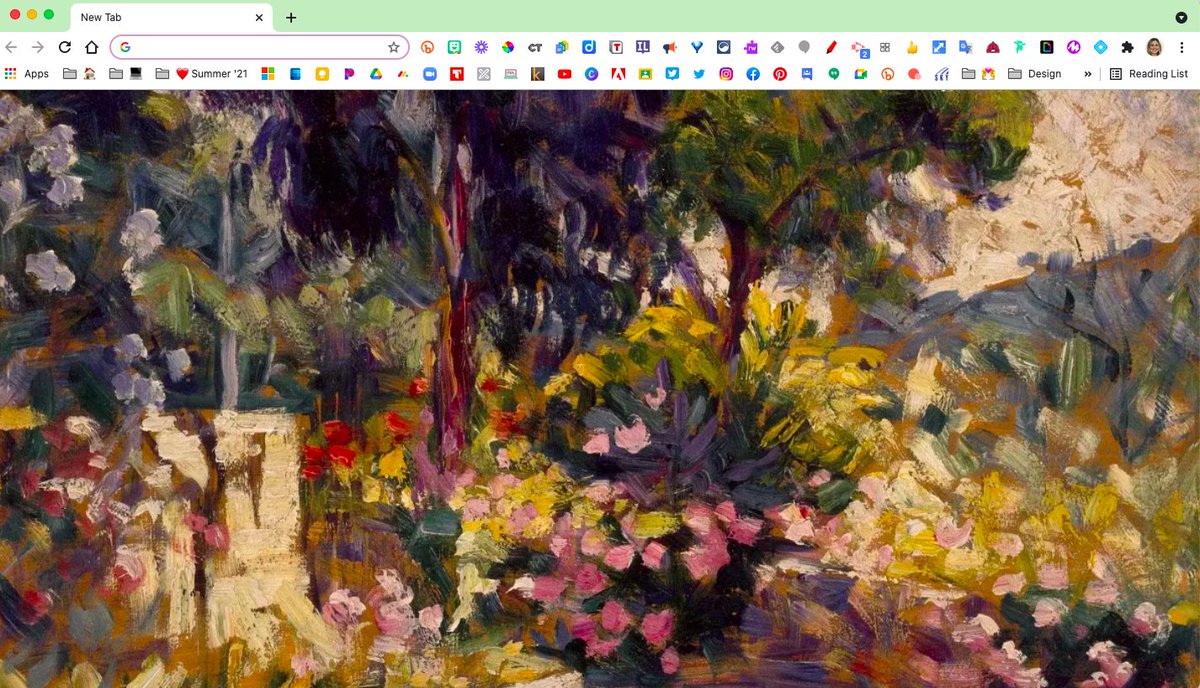Open the tab search dropdown arrow
The width and height of the screenshot is (1200, 688).
coord(1181,18)
